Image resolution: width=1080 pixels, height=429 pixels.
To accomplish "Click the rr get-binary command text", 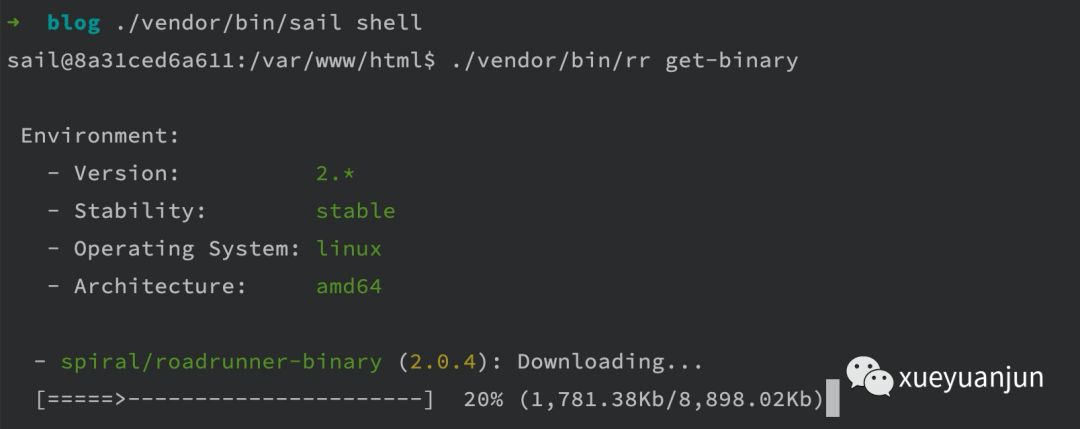I will click(625, 61).
